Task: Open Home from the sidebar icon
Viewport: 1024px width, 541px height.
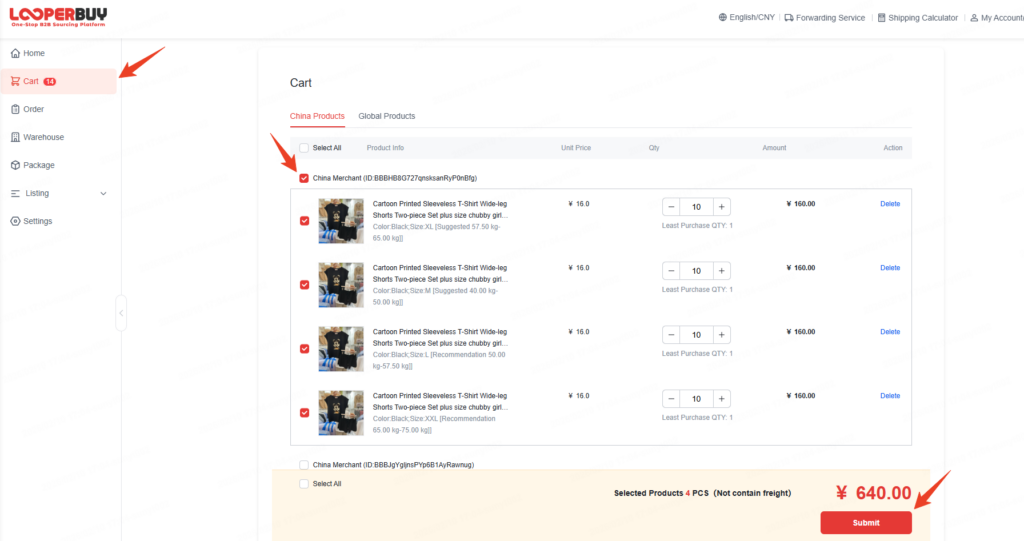Action: point(15,53)
